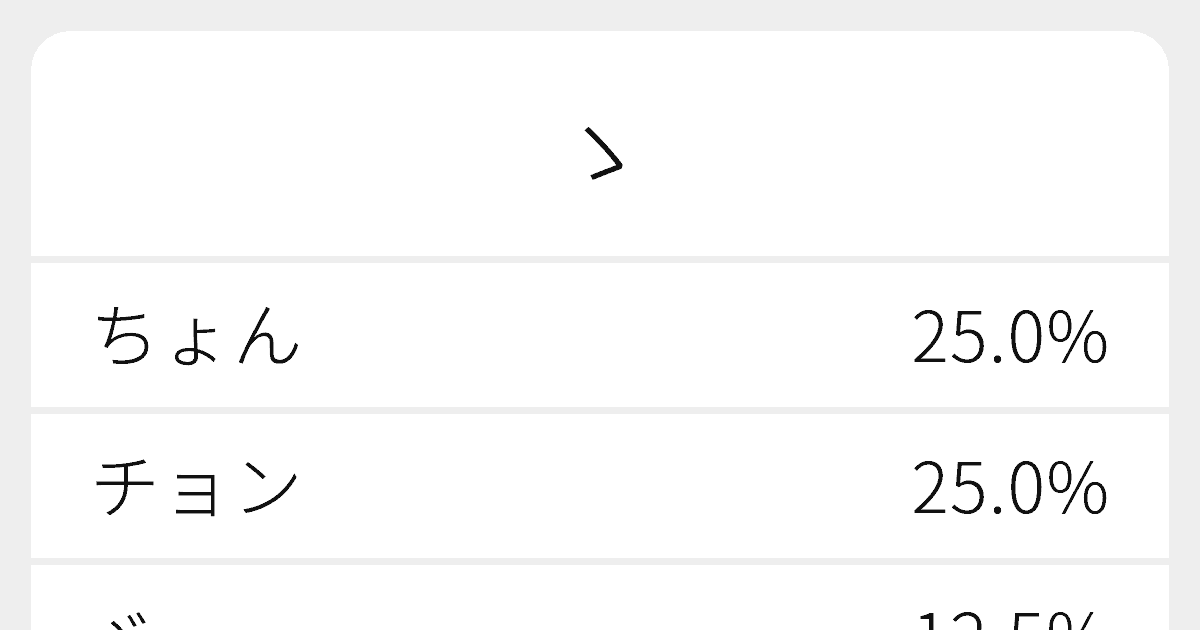1200x630 pixels.
Task: Click the rounded top-left corner of header card
Action: click(x=45, y=44)
